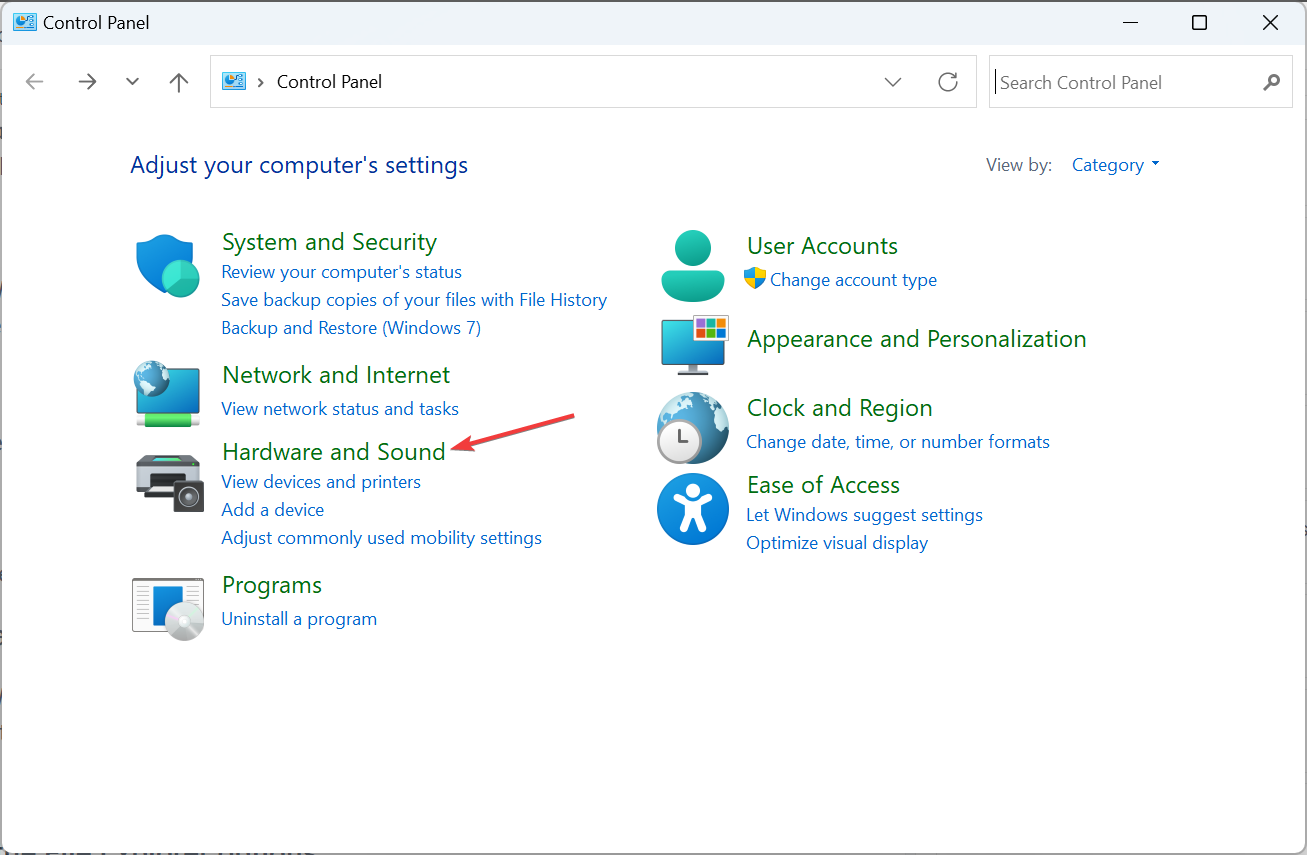This screenshot has width=1307, height=855.
Task: Click the address bar breadcrumb chevron
Action: tap(261, 82)
